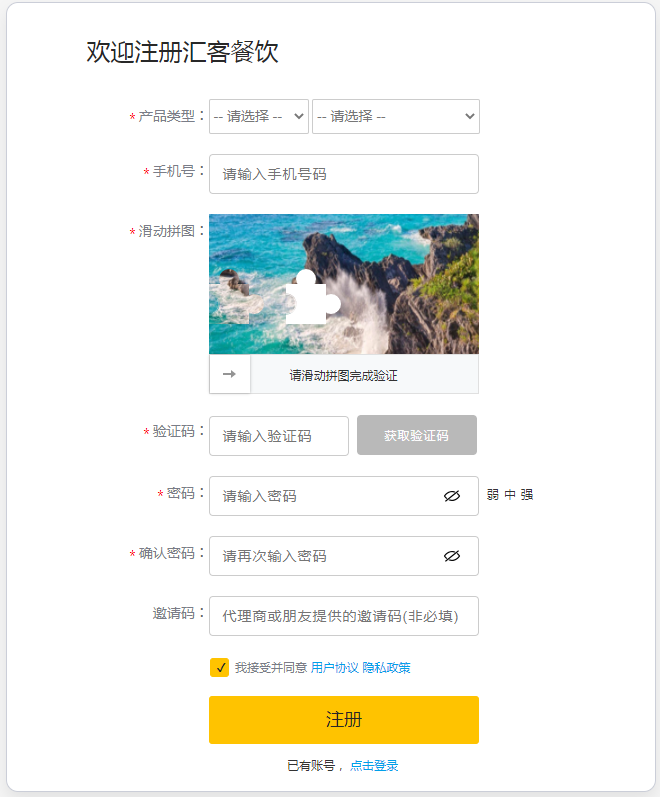Click the 获取验证码 button
The width and height of the screenshot is (660, 797).
(417, 435)
